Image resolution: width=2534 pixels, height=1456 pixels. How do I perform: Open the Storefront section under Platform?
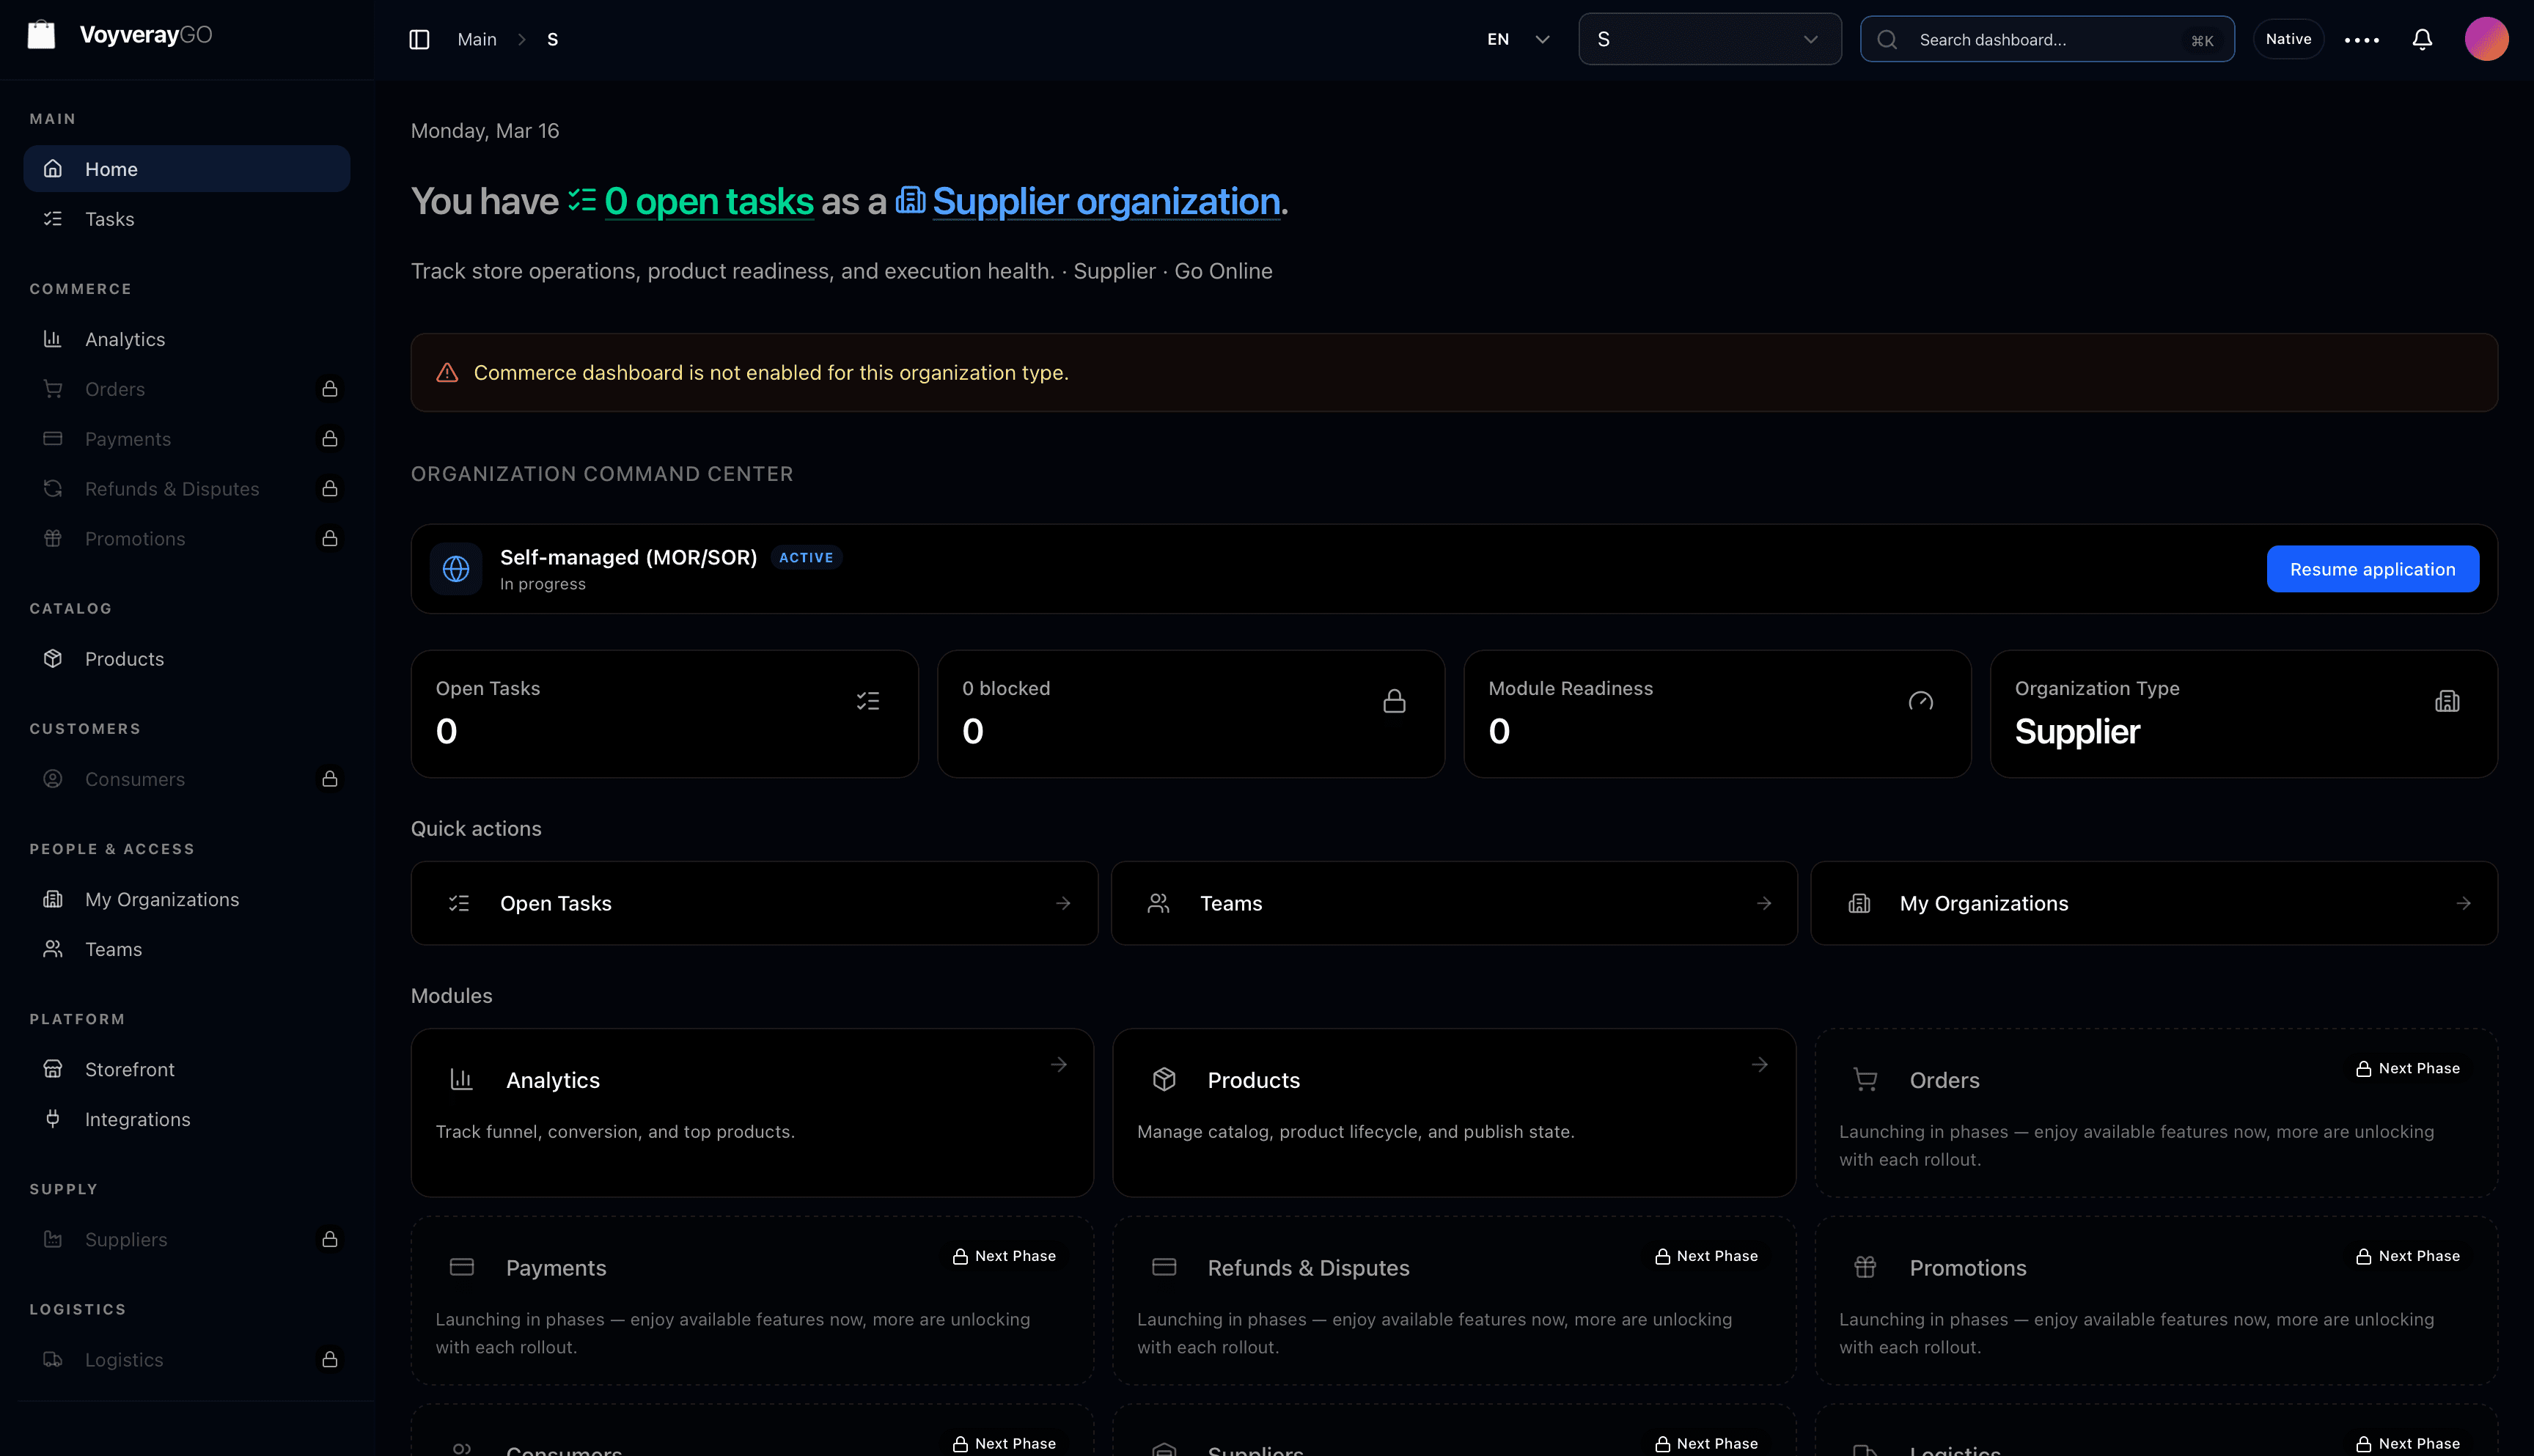pos(129,1069)
